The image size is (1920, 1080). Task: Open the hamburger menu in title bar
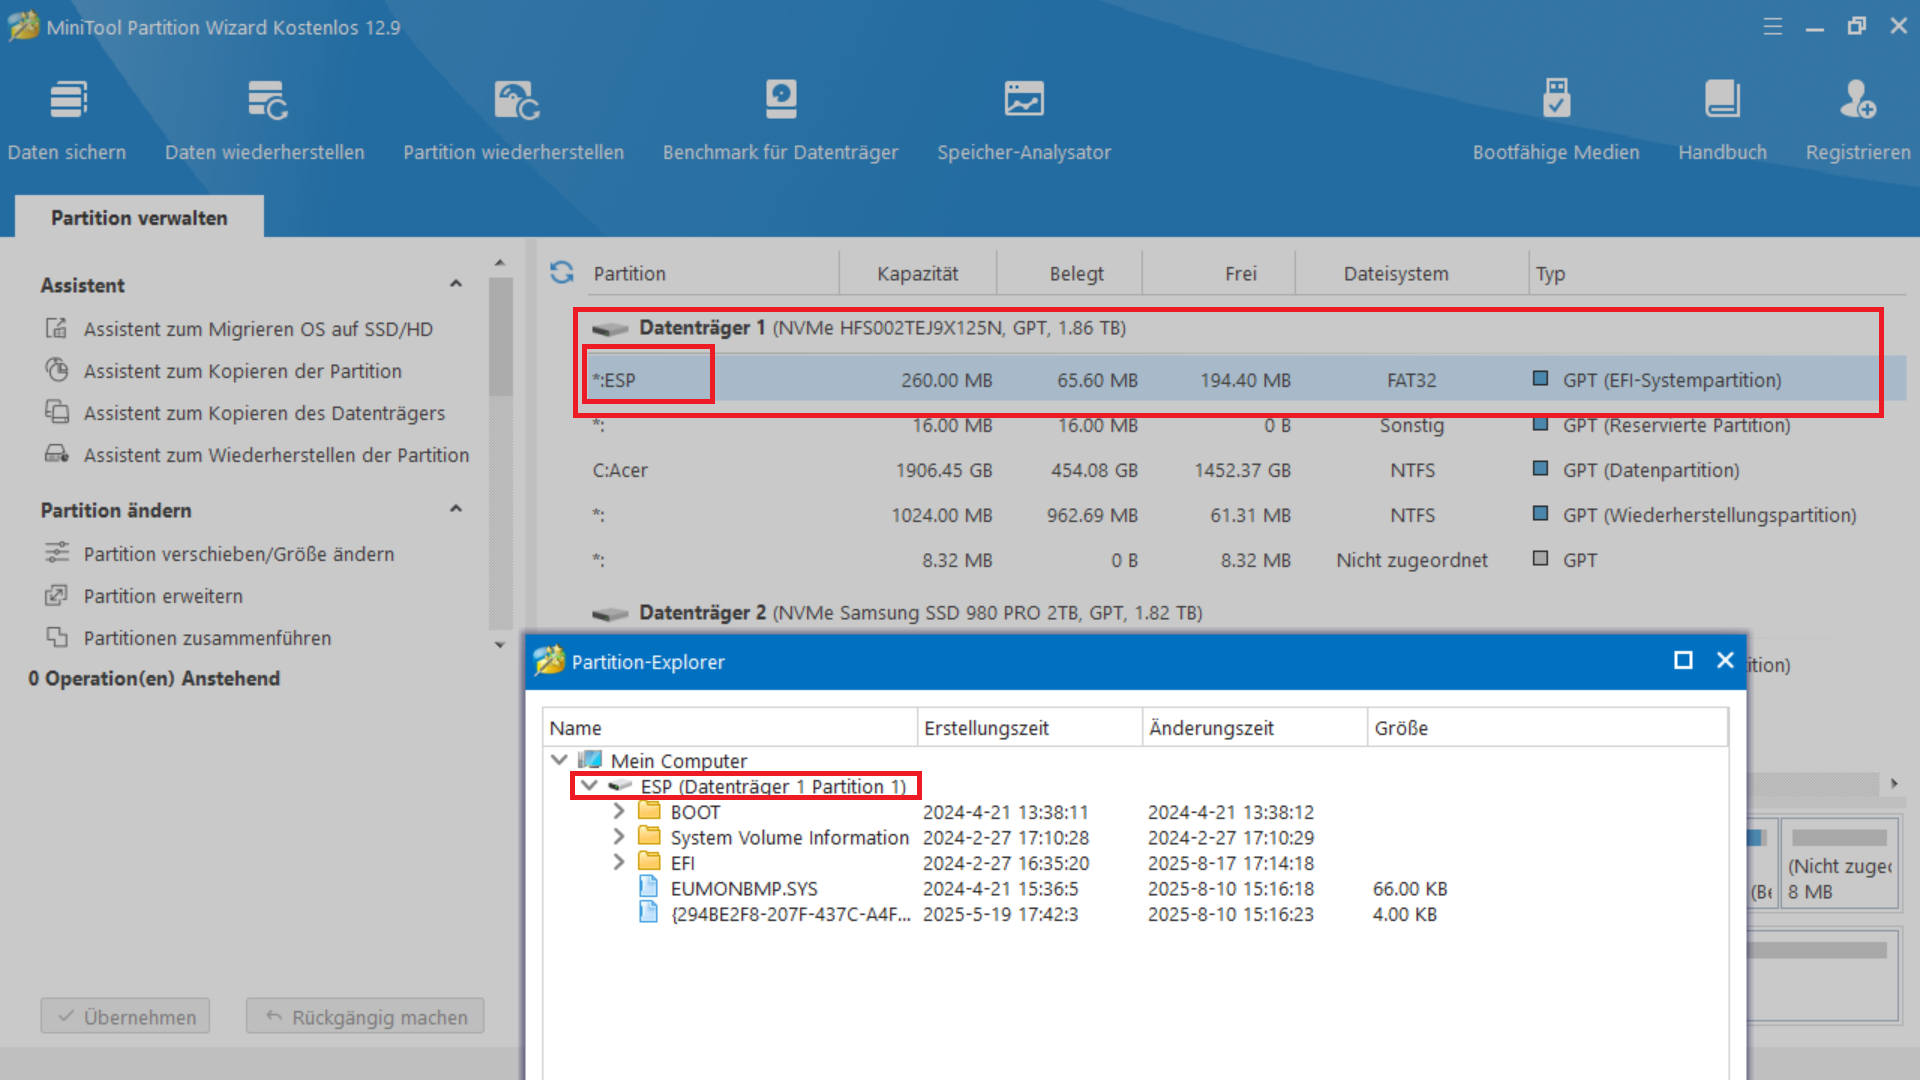(1772, 27)
